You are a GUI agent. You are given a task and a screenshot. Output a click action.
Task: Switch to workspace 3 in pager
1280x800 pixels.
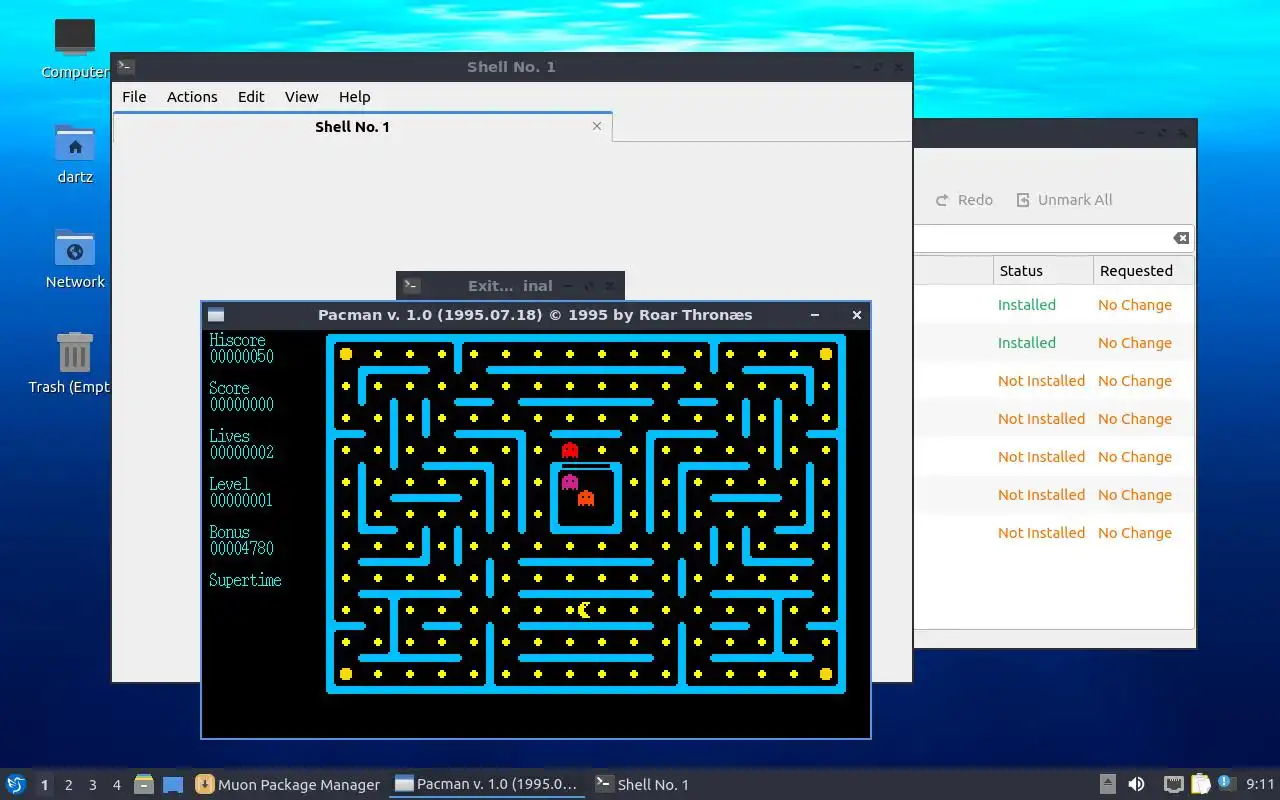(92, 785)
